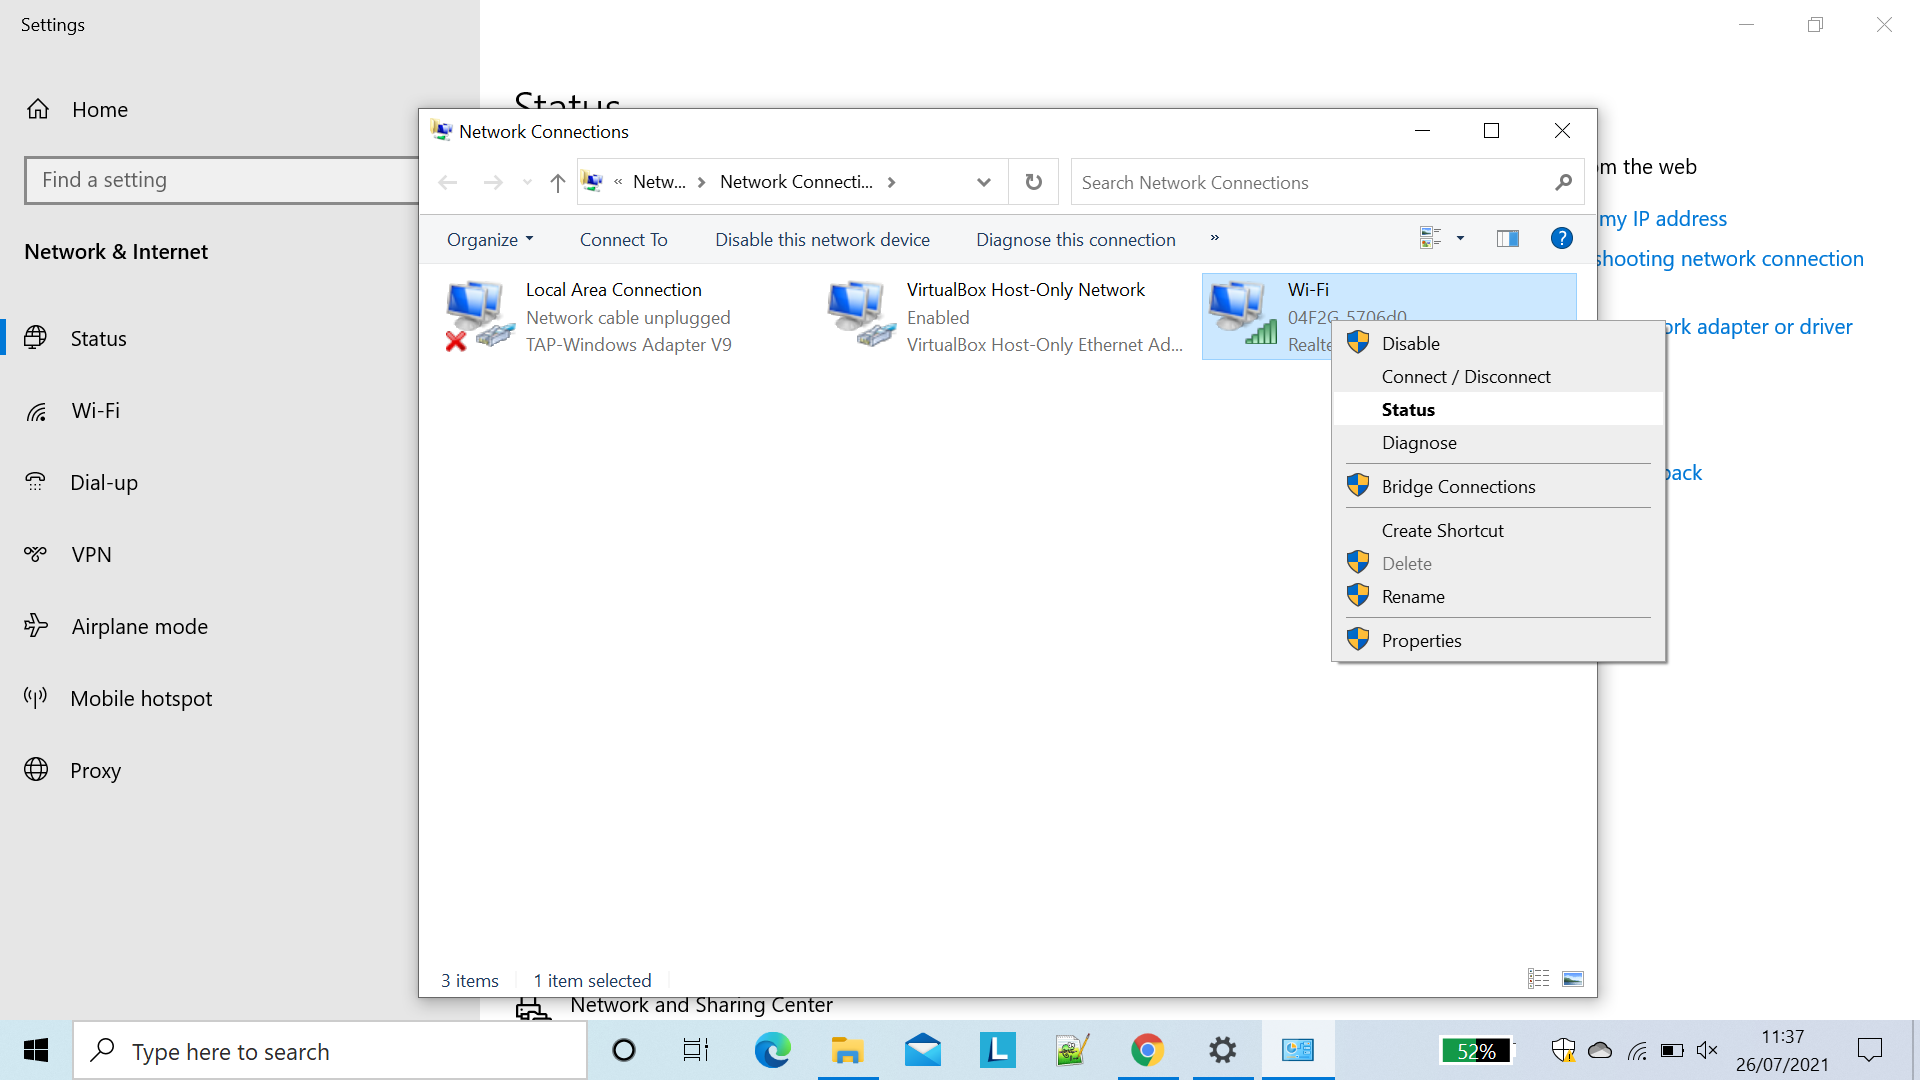1920x1080 pixels.
Task: Switch to details view in status bar
Action: coord(1538,979)
